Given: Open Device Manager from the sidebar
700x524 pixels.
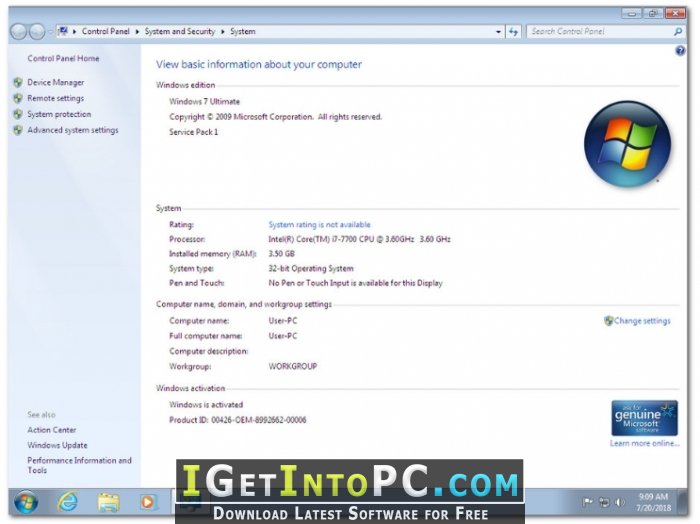Looking at the screenshot, I should (55, 83).
